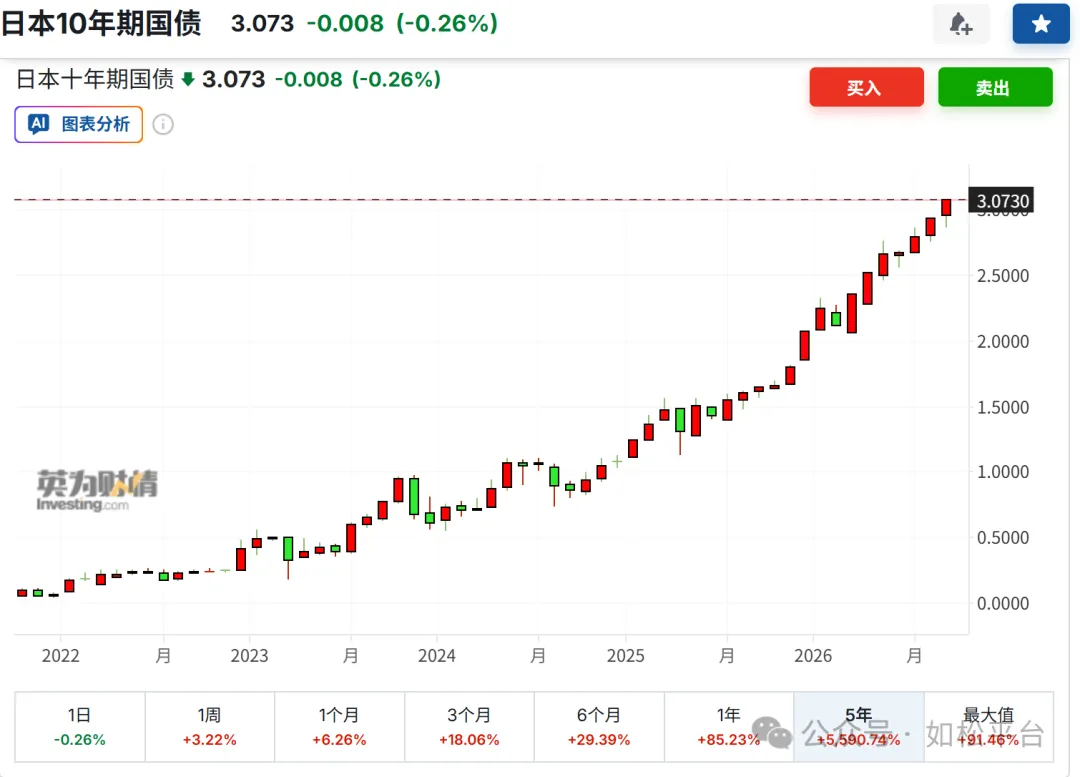
Task: Click the info circle icon beside 图表分析
Action: [x=163, y=125]
